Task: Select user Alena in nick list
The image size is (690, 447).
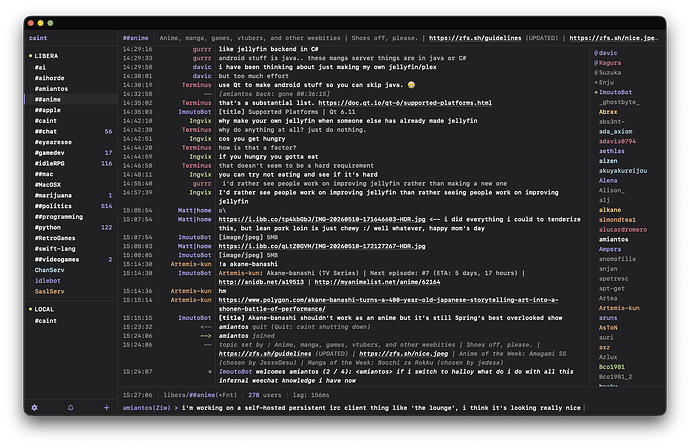Action: [x=608, y=180]
